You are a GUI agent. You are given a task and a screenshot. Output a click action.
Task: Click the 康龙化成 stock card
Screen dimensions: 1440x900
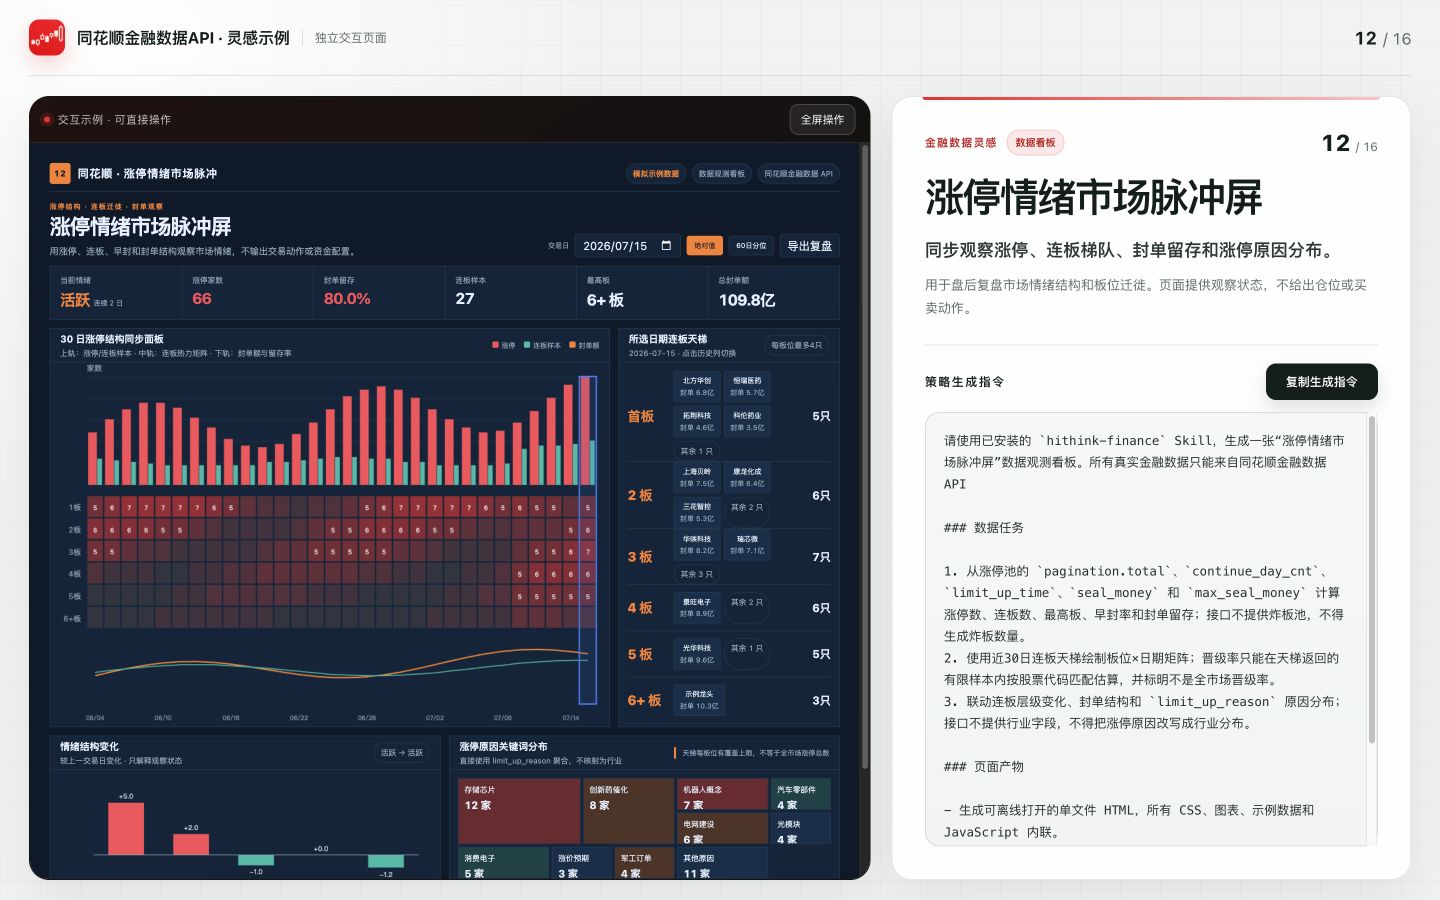pyautogui.click(x=747, y=477)
